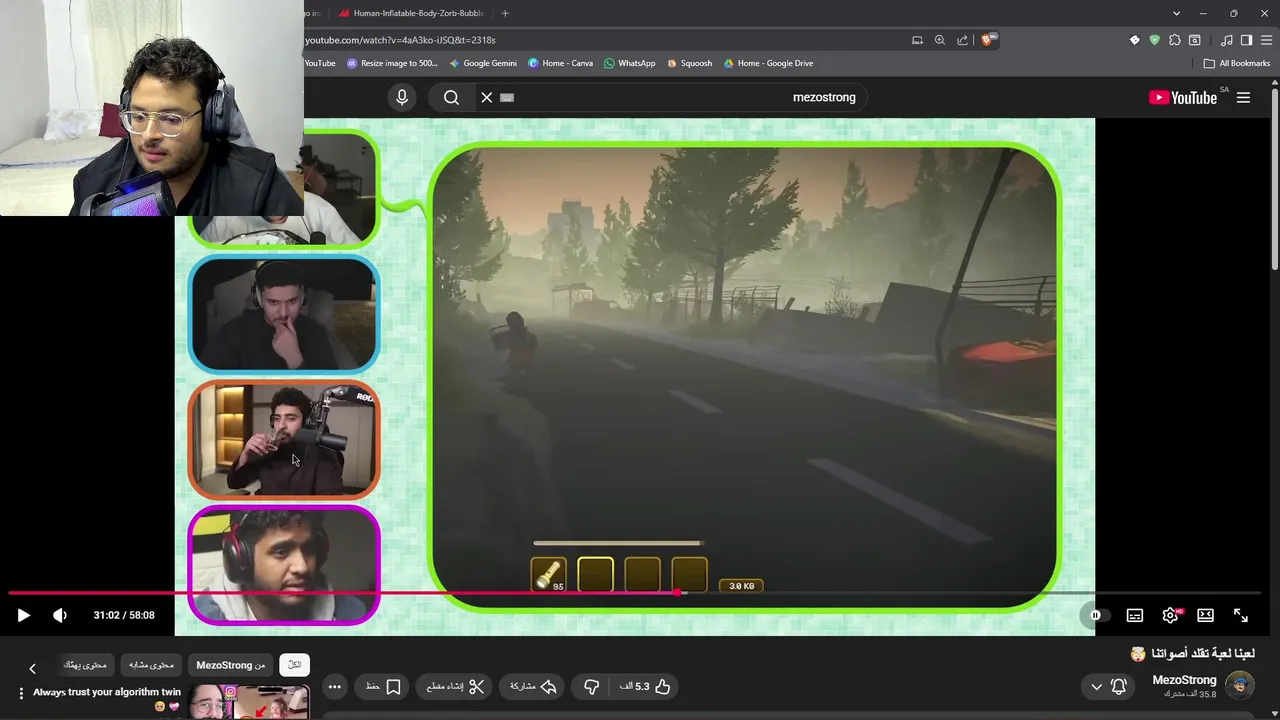Click the diamond-shaped extension icon
Image resolution: width=1280 pixels, height=720 pixels.
[x=1134, y=40]
